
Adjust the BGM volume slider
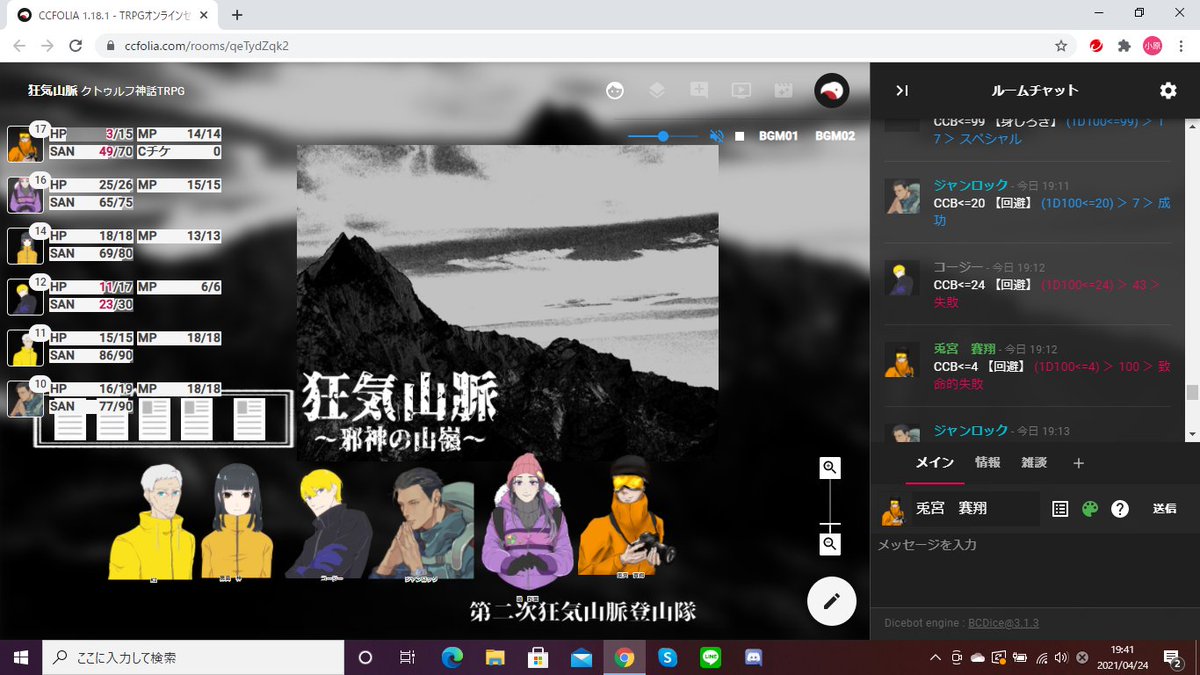pos(663,136)
